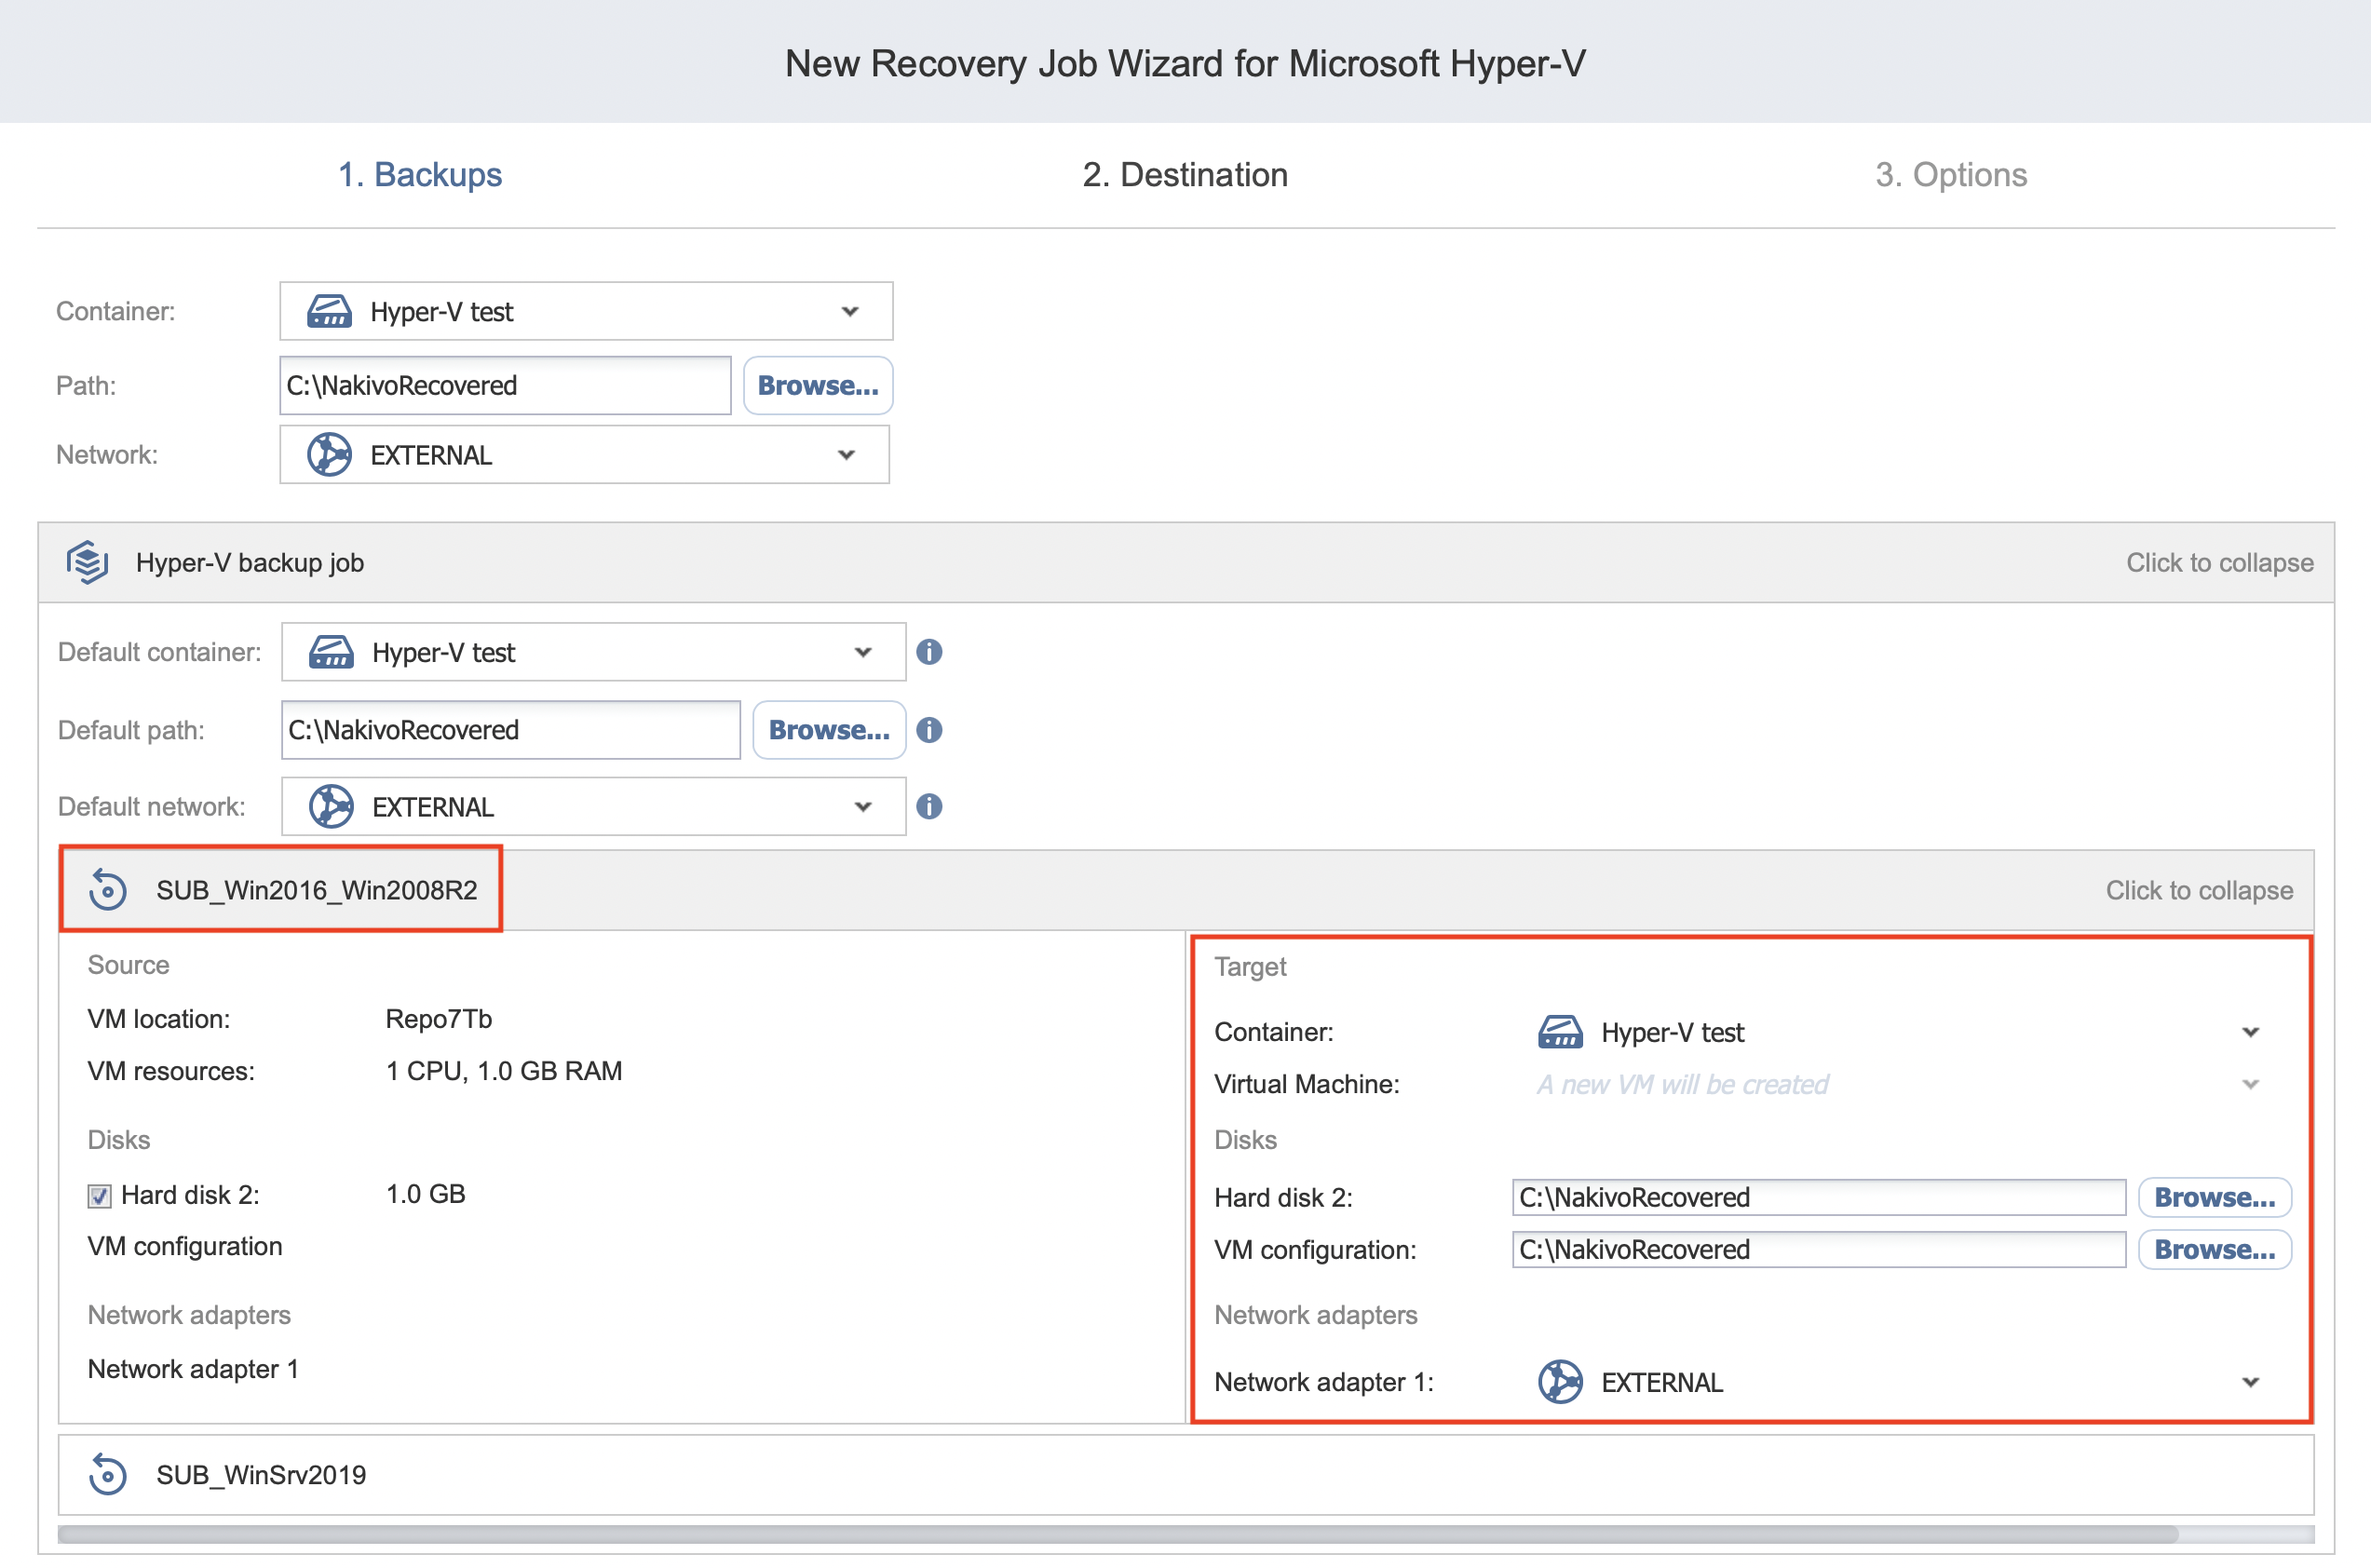Image resolution: width=2371 pixels, height=1568 pixels.
Task: Click the Target Hard disk 2 path field
Action: tap(1819, 1197)
